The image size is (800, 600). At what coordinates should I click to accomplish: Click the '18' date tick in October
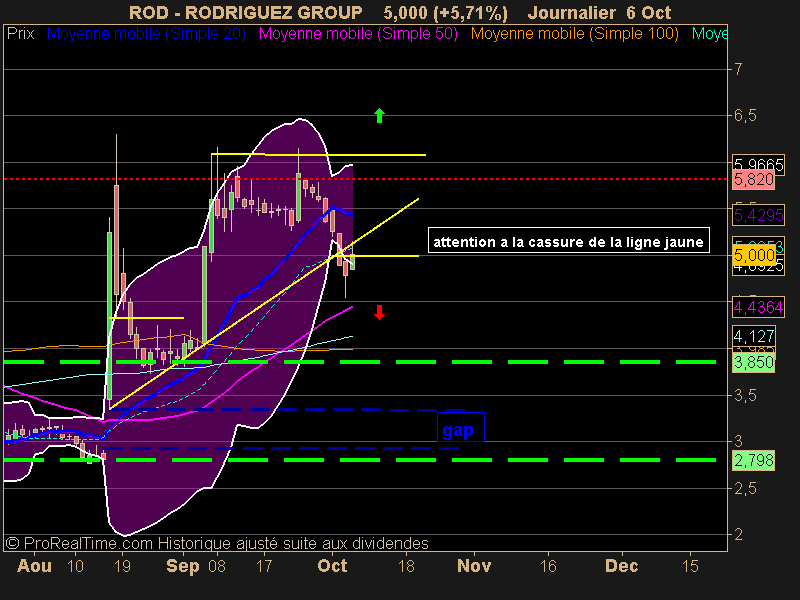pos(406,566)
